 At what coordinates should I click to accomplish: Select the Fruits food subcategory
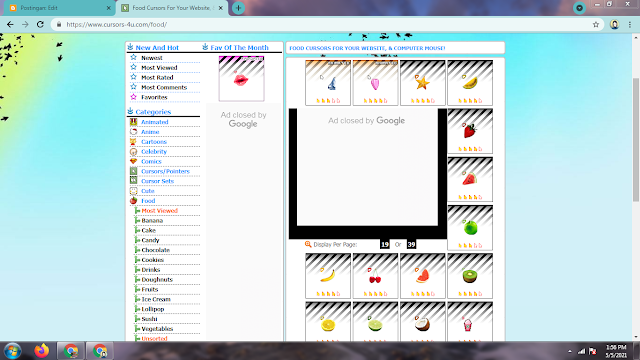tap(150, 289)
